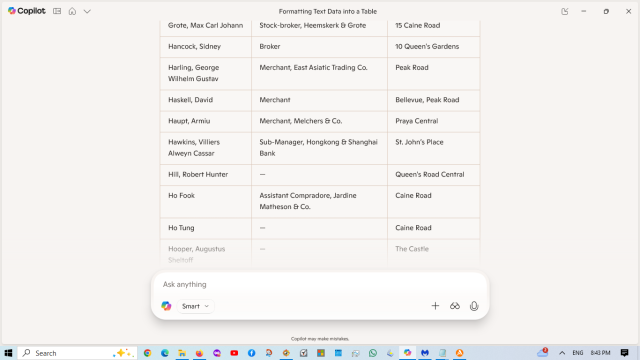
Task: Open the Smart mode dropdown
Action: [x=196, y=306]
